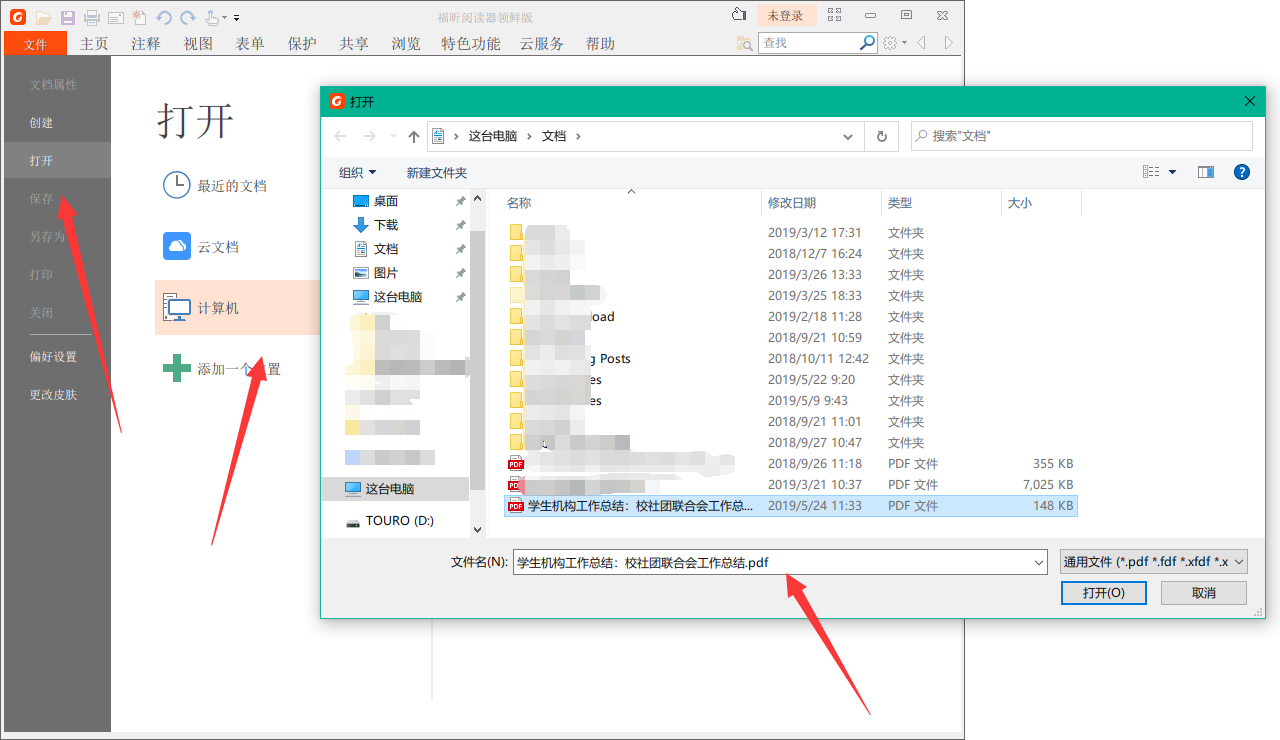The height and width of the screenshot is (740, 1280).
Task: Click the 取消 button
Action: (1204, 593)
